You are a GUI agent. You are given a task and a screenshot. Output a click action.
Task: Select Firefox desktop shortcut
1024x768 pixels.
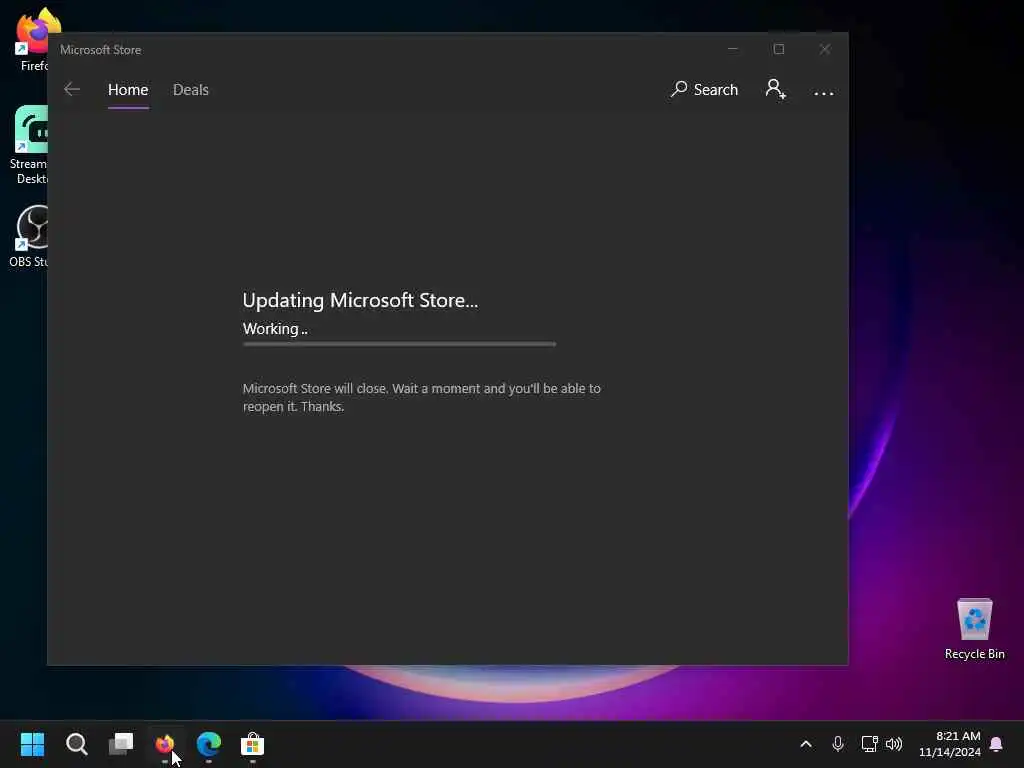(x=33, y=40)
